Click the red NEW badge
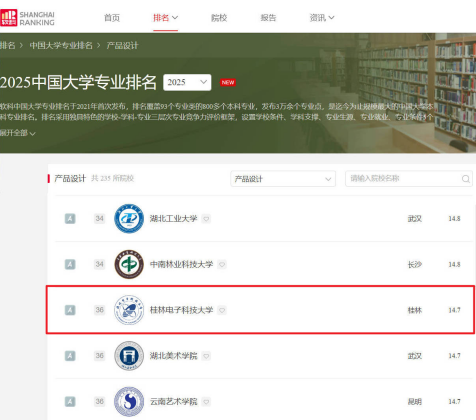This screenshot has width=476, height=420. coord(228,82)
